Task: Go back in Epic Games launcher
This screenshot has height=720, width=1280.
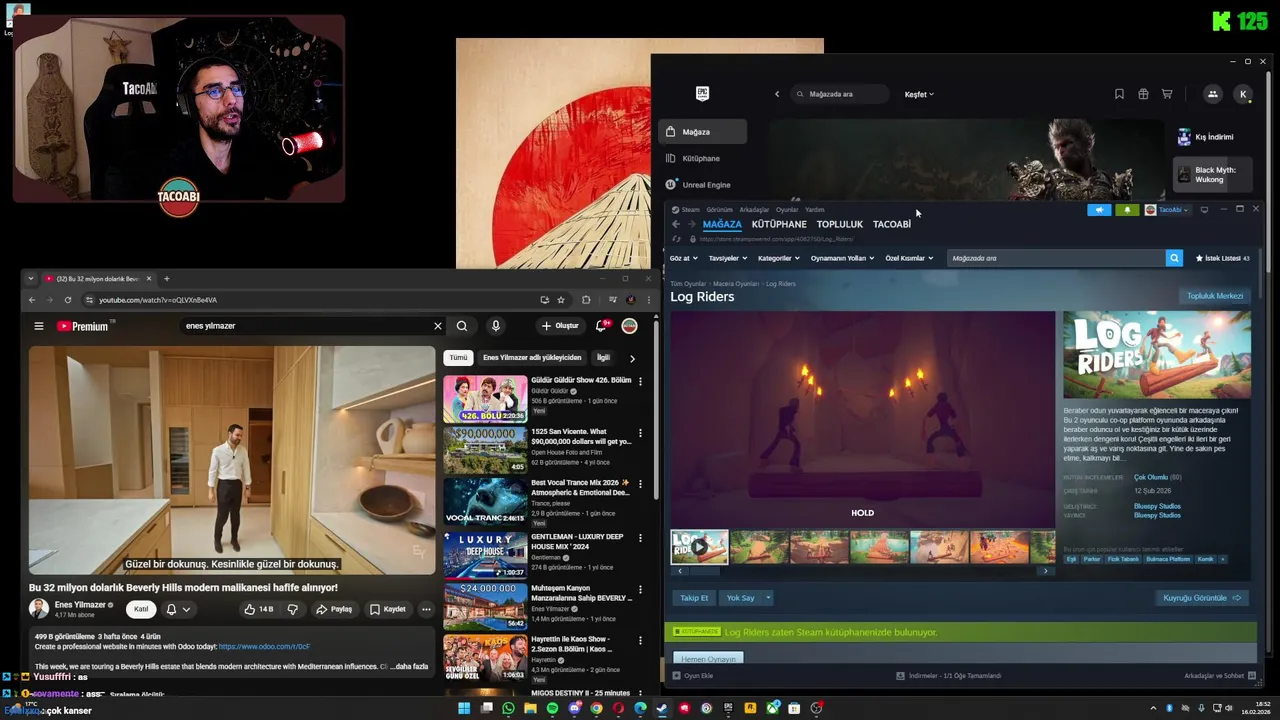Action: [777, 94]
